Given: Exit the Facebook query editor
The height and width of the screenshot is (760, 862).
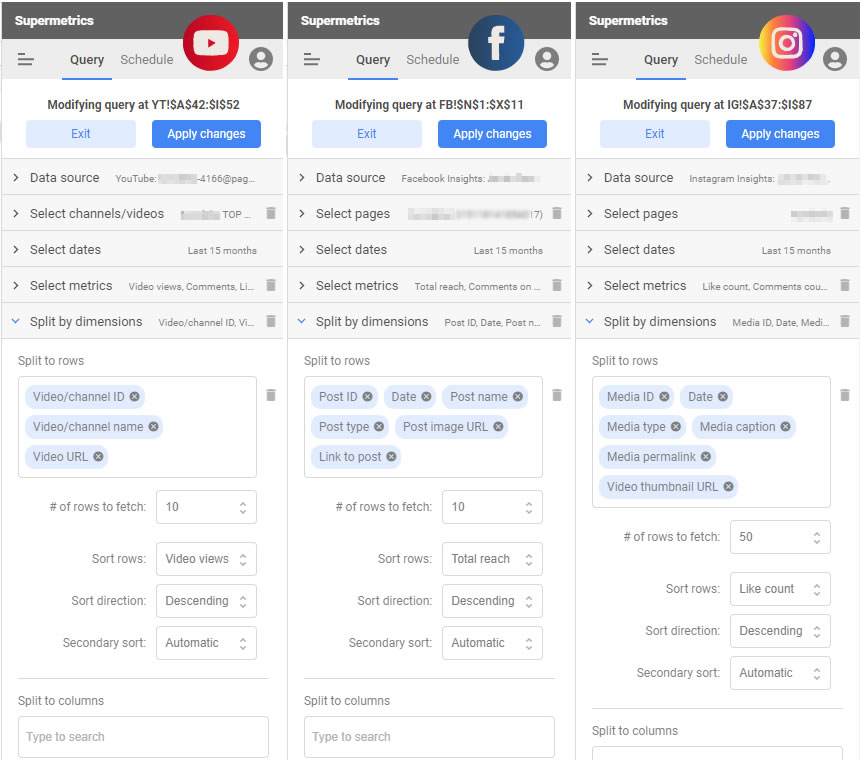Looking at the screenshot, I should point(367,134).
